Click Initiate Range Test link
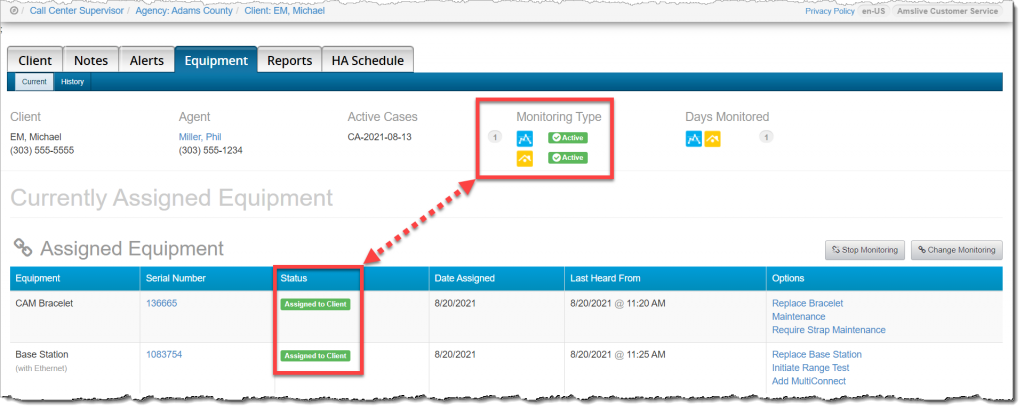This screenshot has width=1024, height=411. pos(812,368)
